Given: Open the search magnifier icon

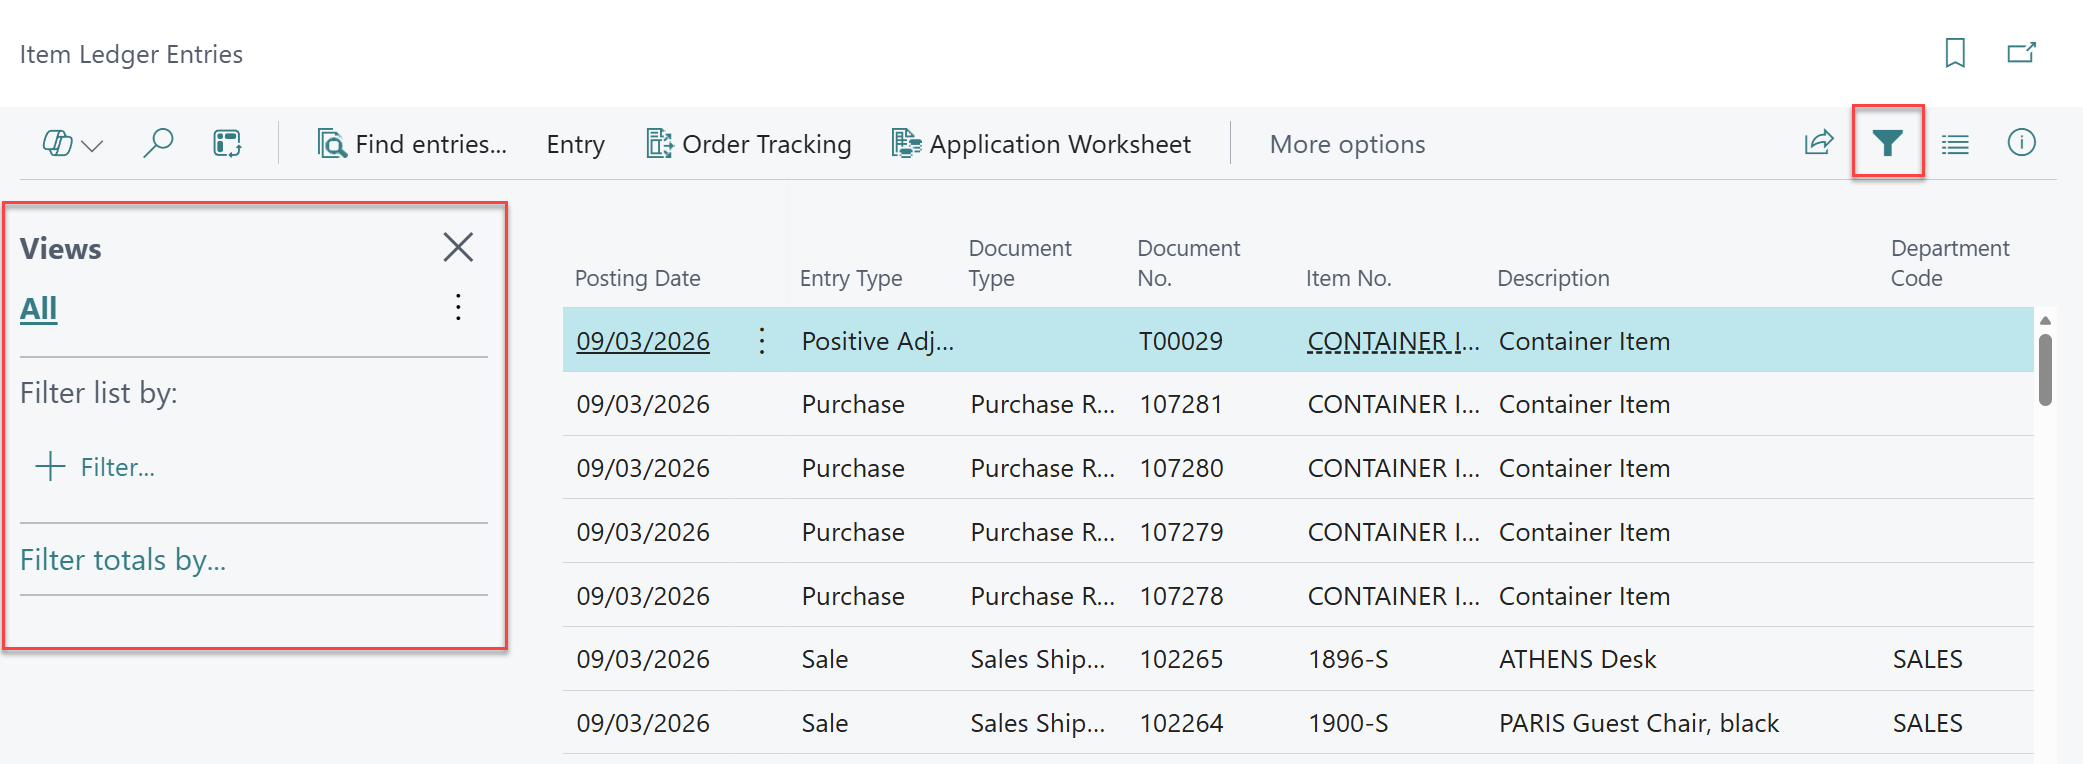Looking at the screenshot, I should 158,143.
